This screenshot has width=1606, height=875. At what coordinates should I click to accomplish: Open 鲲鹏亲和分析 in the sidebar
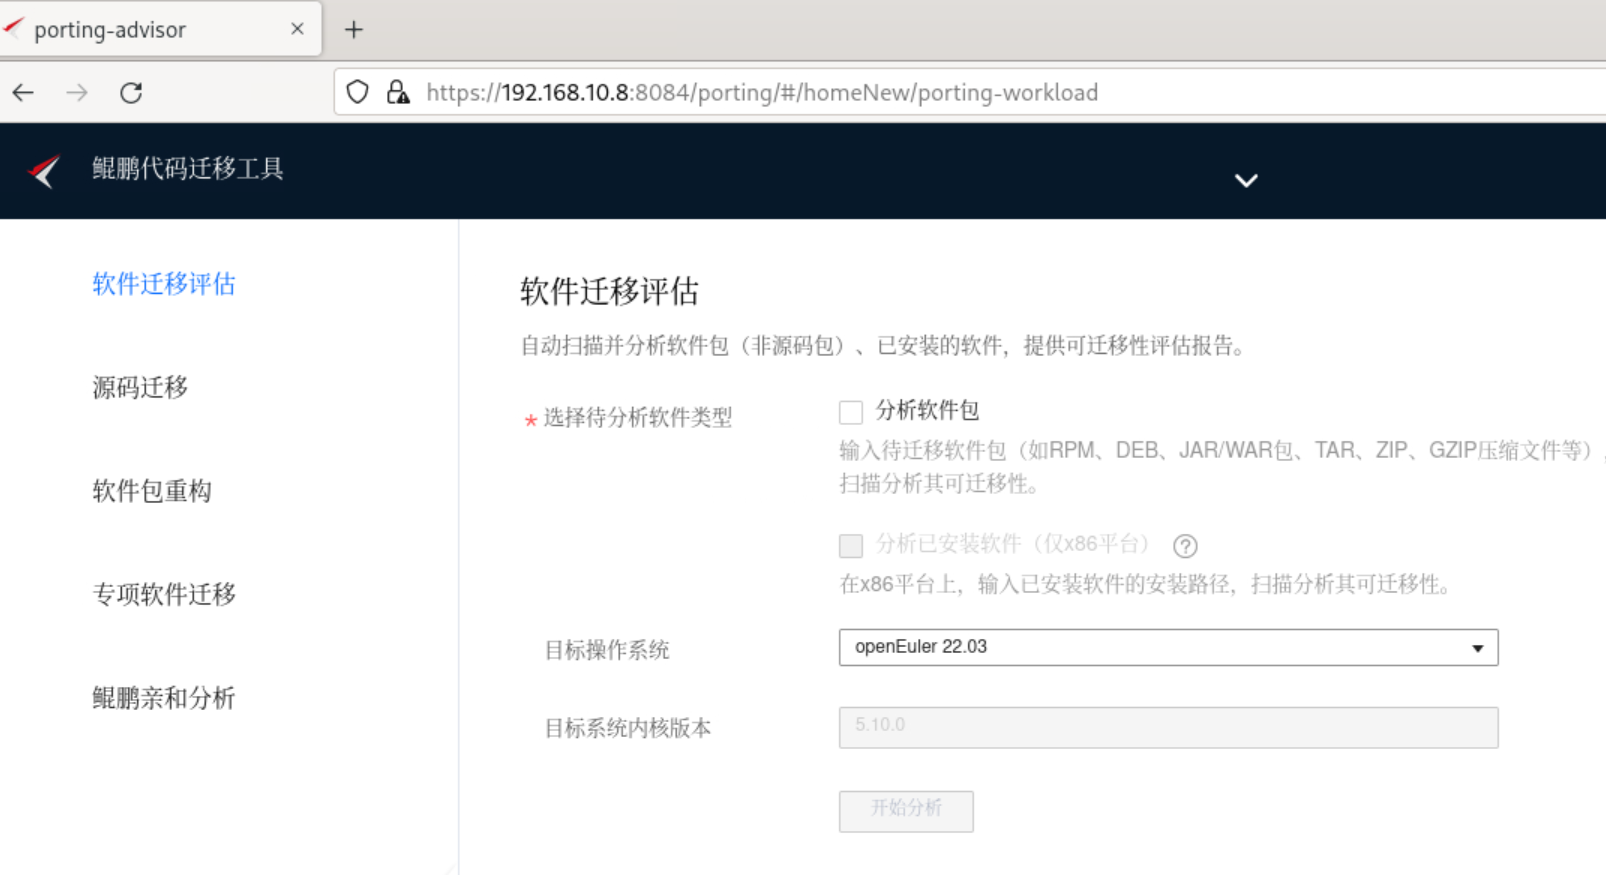pos(164,698)
